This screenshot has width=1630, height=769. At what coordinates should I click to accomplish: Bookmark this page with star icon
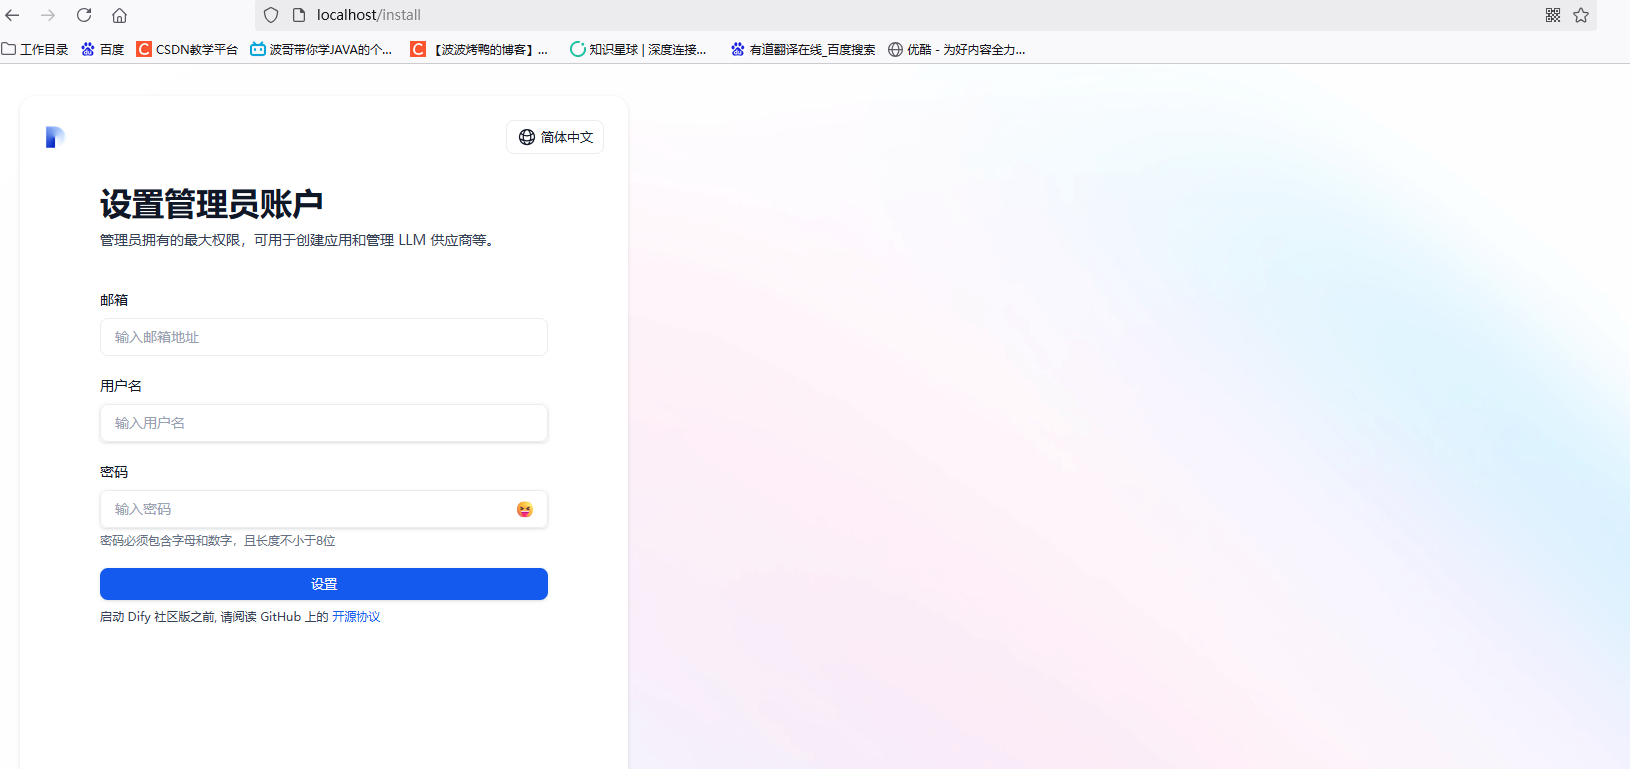click(1581, 15)
